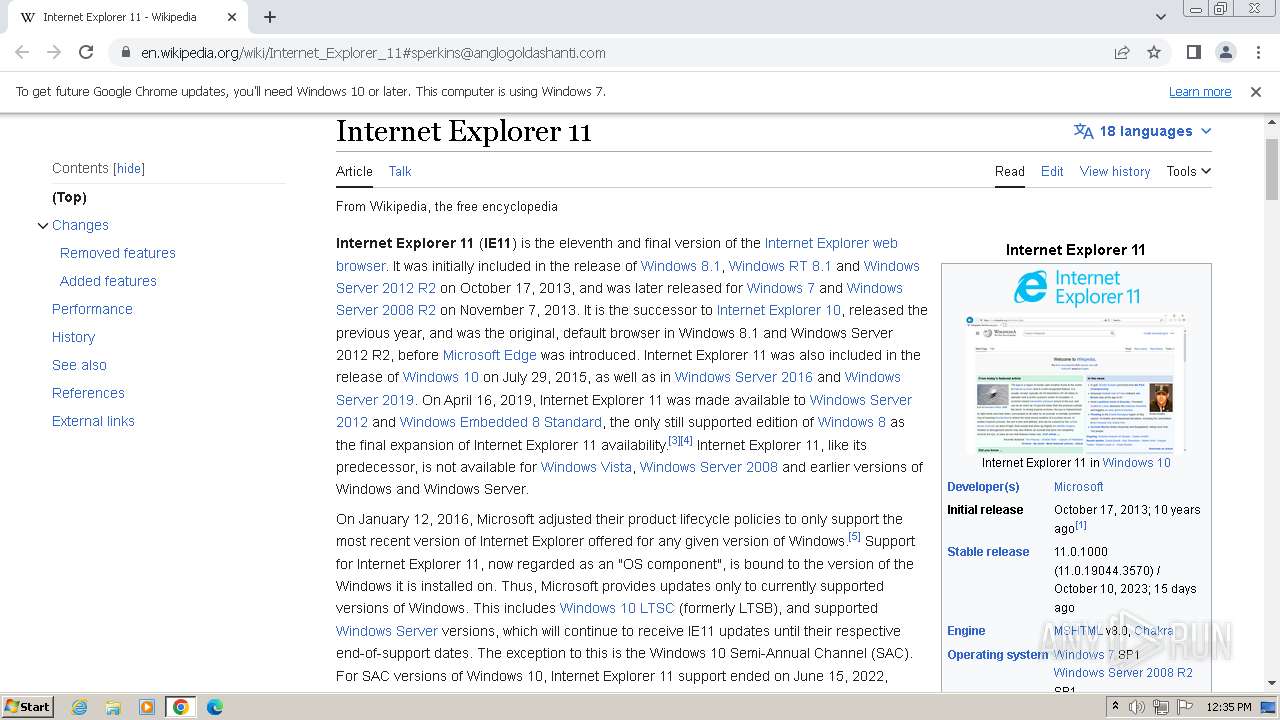The image size is (1280, 720).
Task: Go to References section
Action: pyautogui.click(x=88, y=393)
